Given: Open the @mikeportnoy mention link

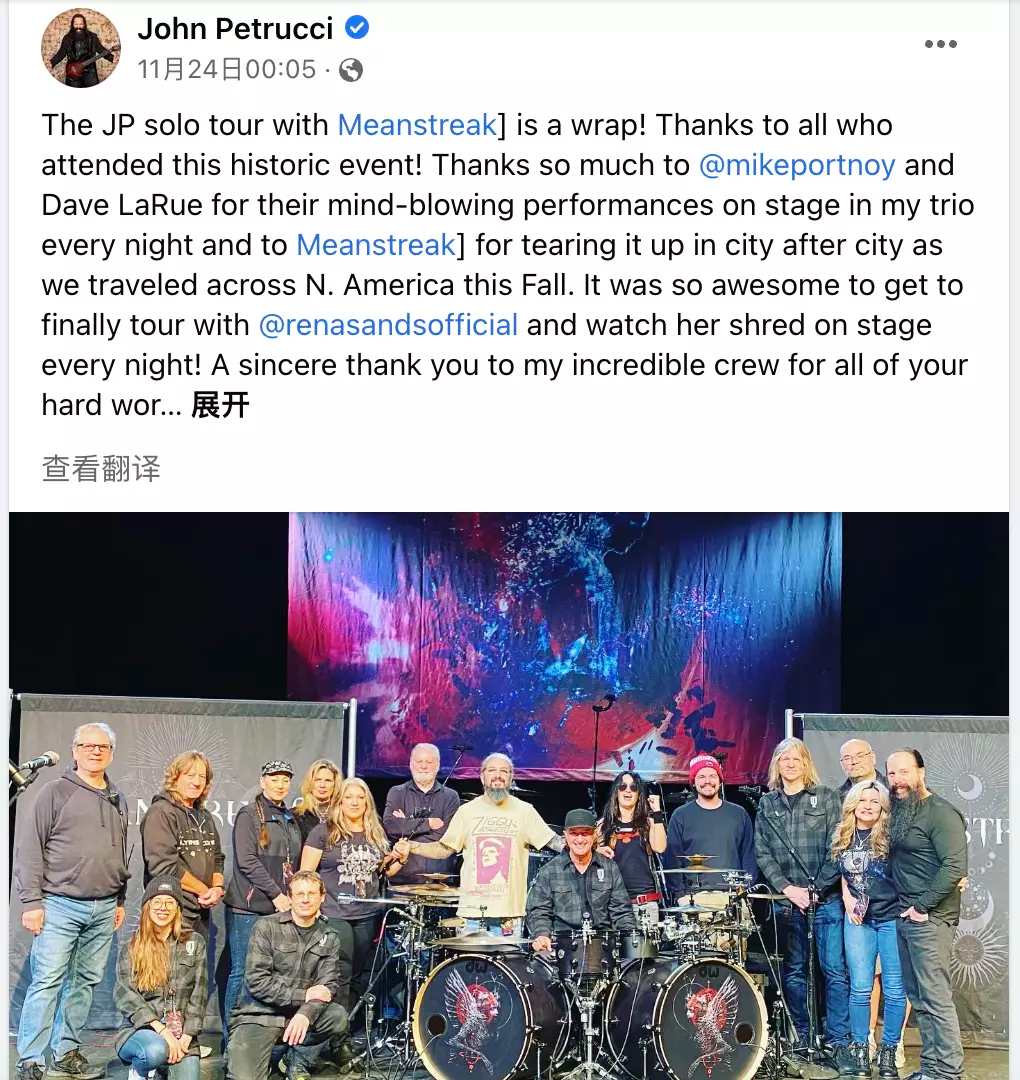Looking at the screenshot, I should [797, 165].
